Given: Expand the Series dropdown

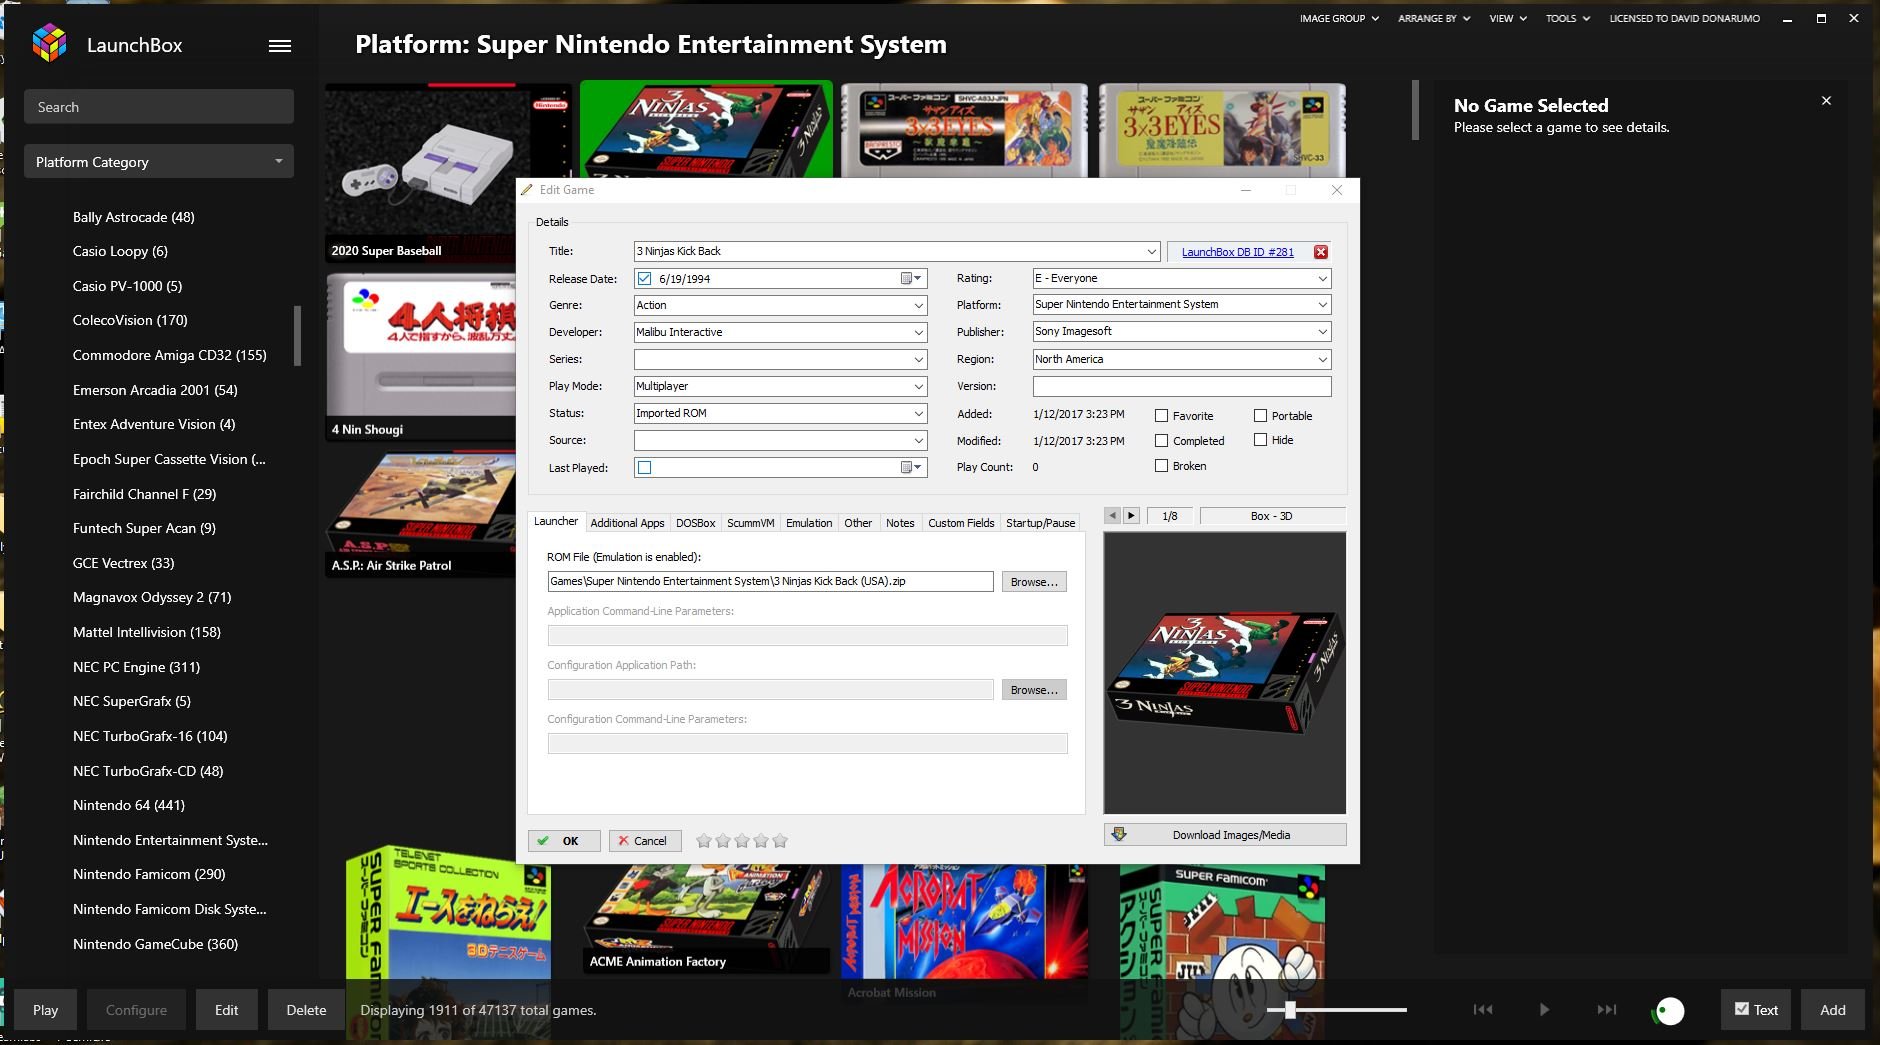Looking at the screenshot, I should 918,359.
